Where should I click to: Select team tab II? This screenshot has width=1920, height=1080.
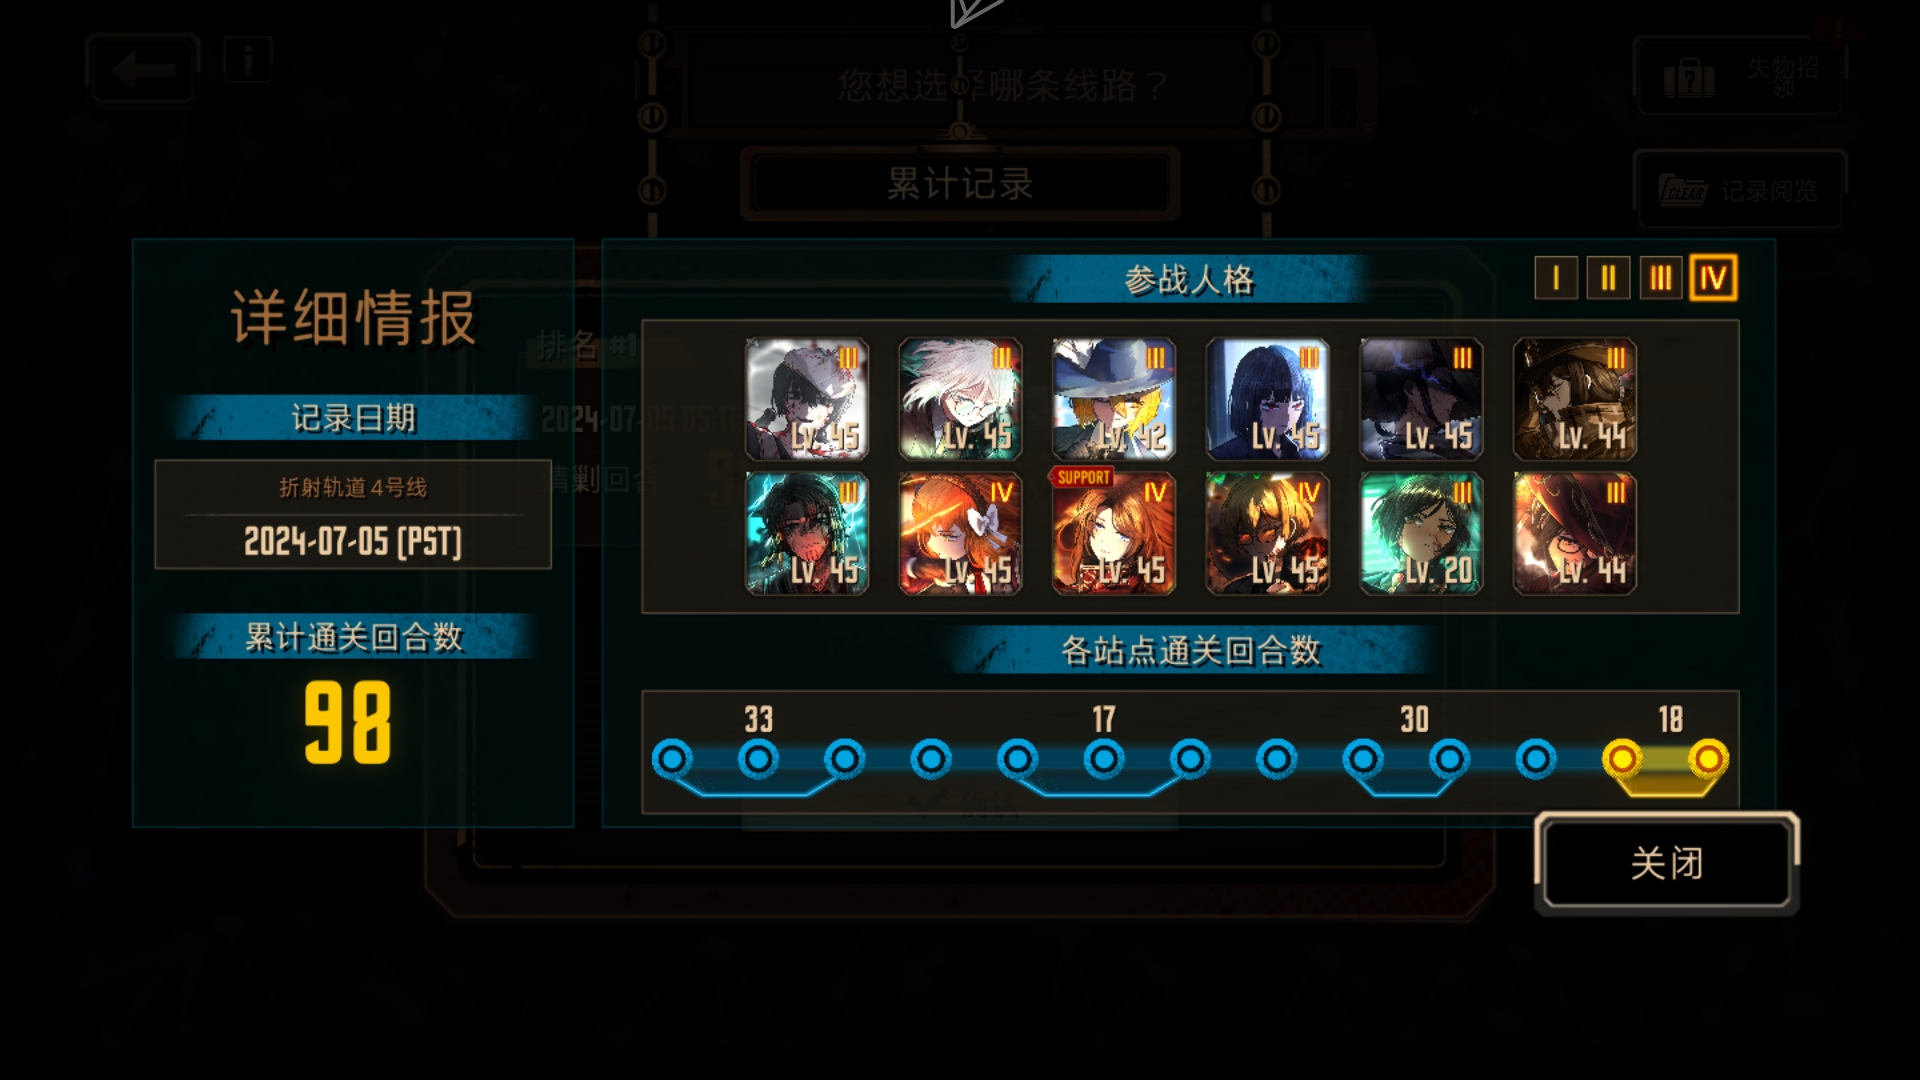[x=1608, y=278]
